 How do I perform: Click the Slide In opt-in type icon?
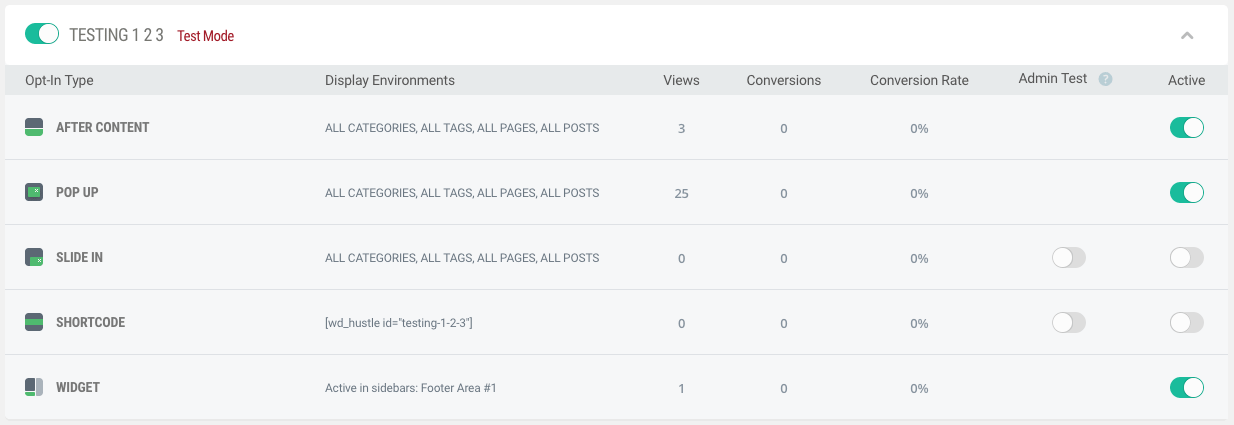(x=34, y=257)
